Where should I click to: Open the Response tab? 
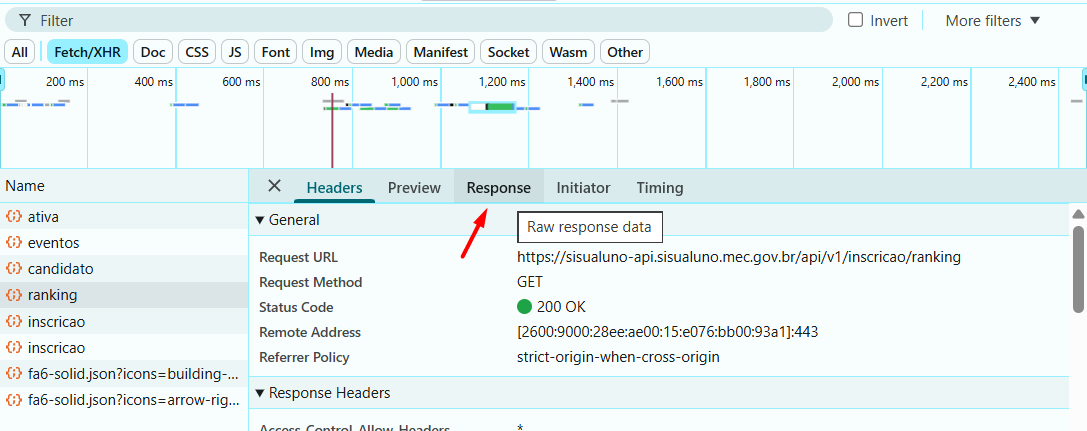(498, 188)
